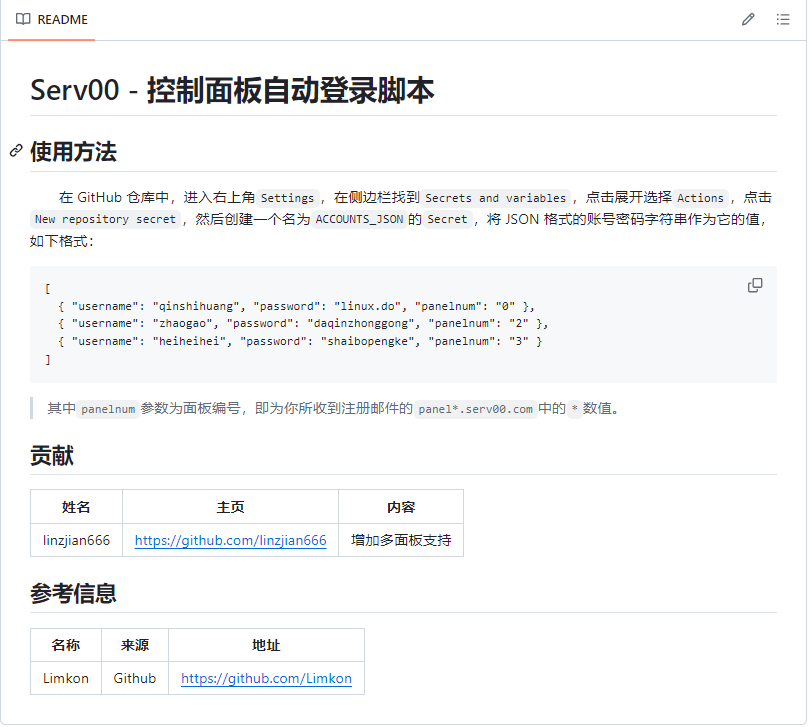Click the Secrets and variables code text

click(496, 198)
